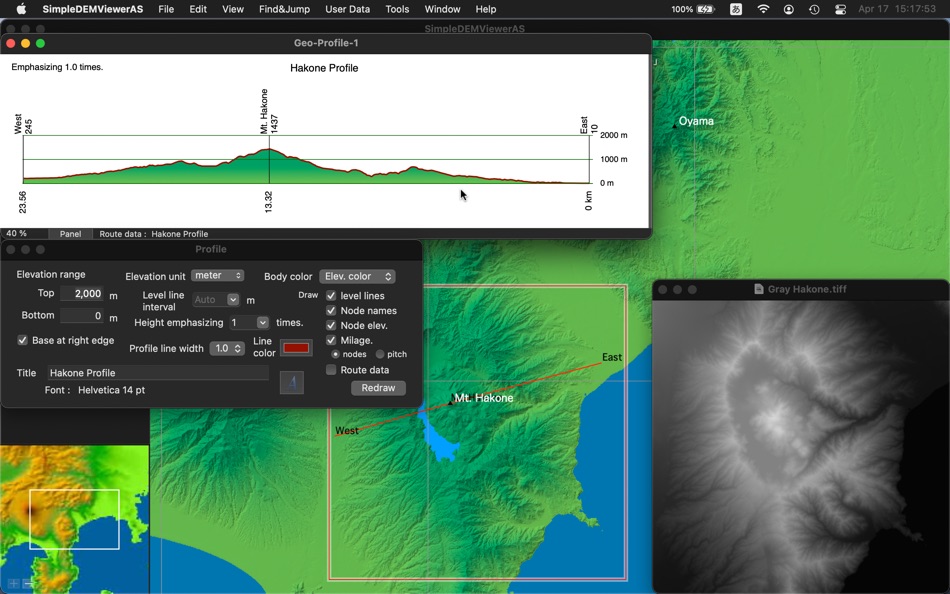Click the Line color red swatch

296,348
